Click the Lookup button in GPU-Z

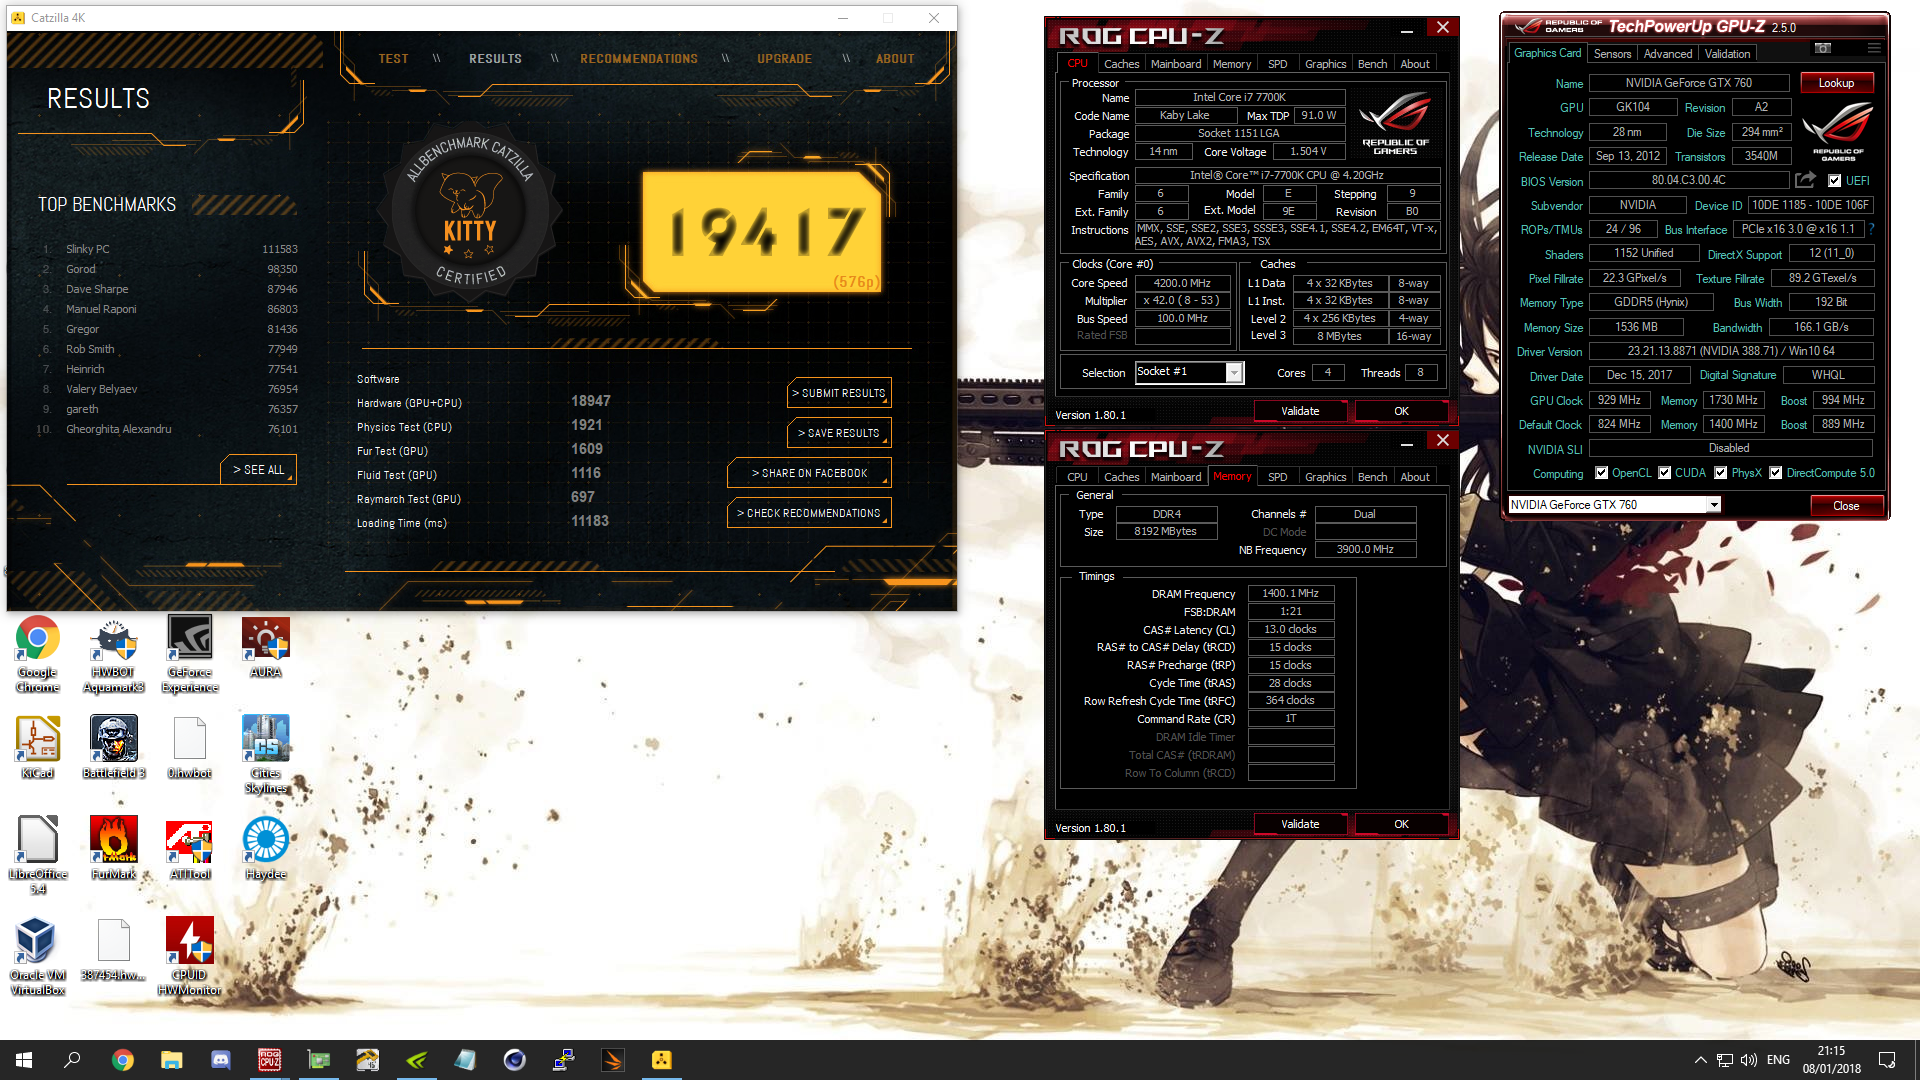pyautogui.click(x=1836, y=83)
